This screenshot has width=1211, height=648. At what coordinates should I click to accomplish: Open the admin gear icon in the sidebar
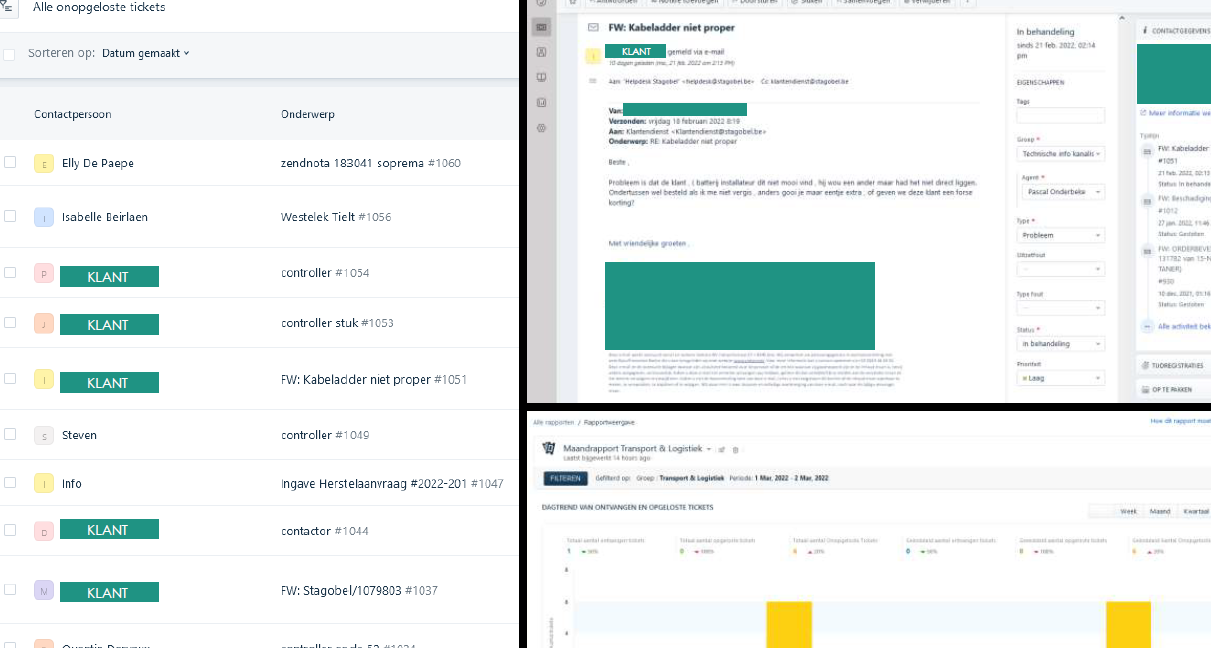pyautogui.click(x=541, y=128)
